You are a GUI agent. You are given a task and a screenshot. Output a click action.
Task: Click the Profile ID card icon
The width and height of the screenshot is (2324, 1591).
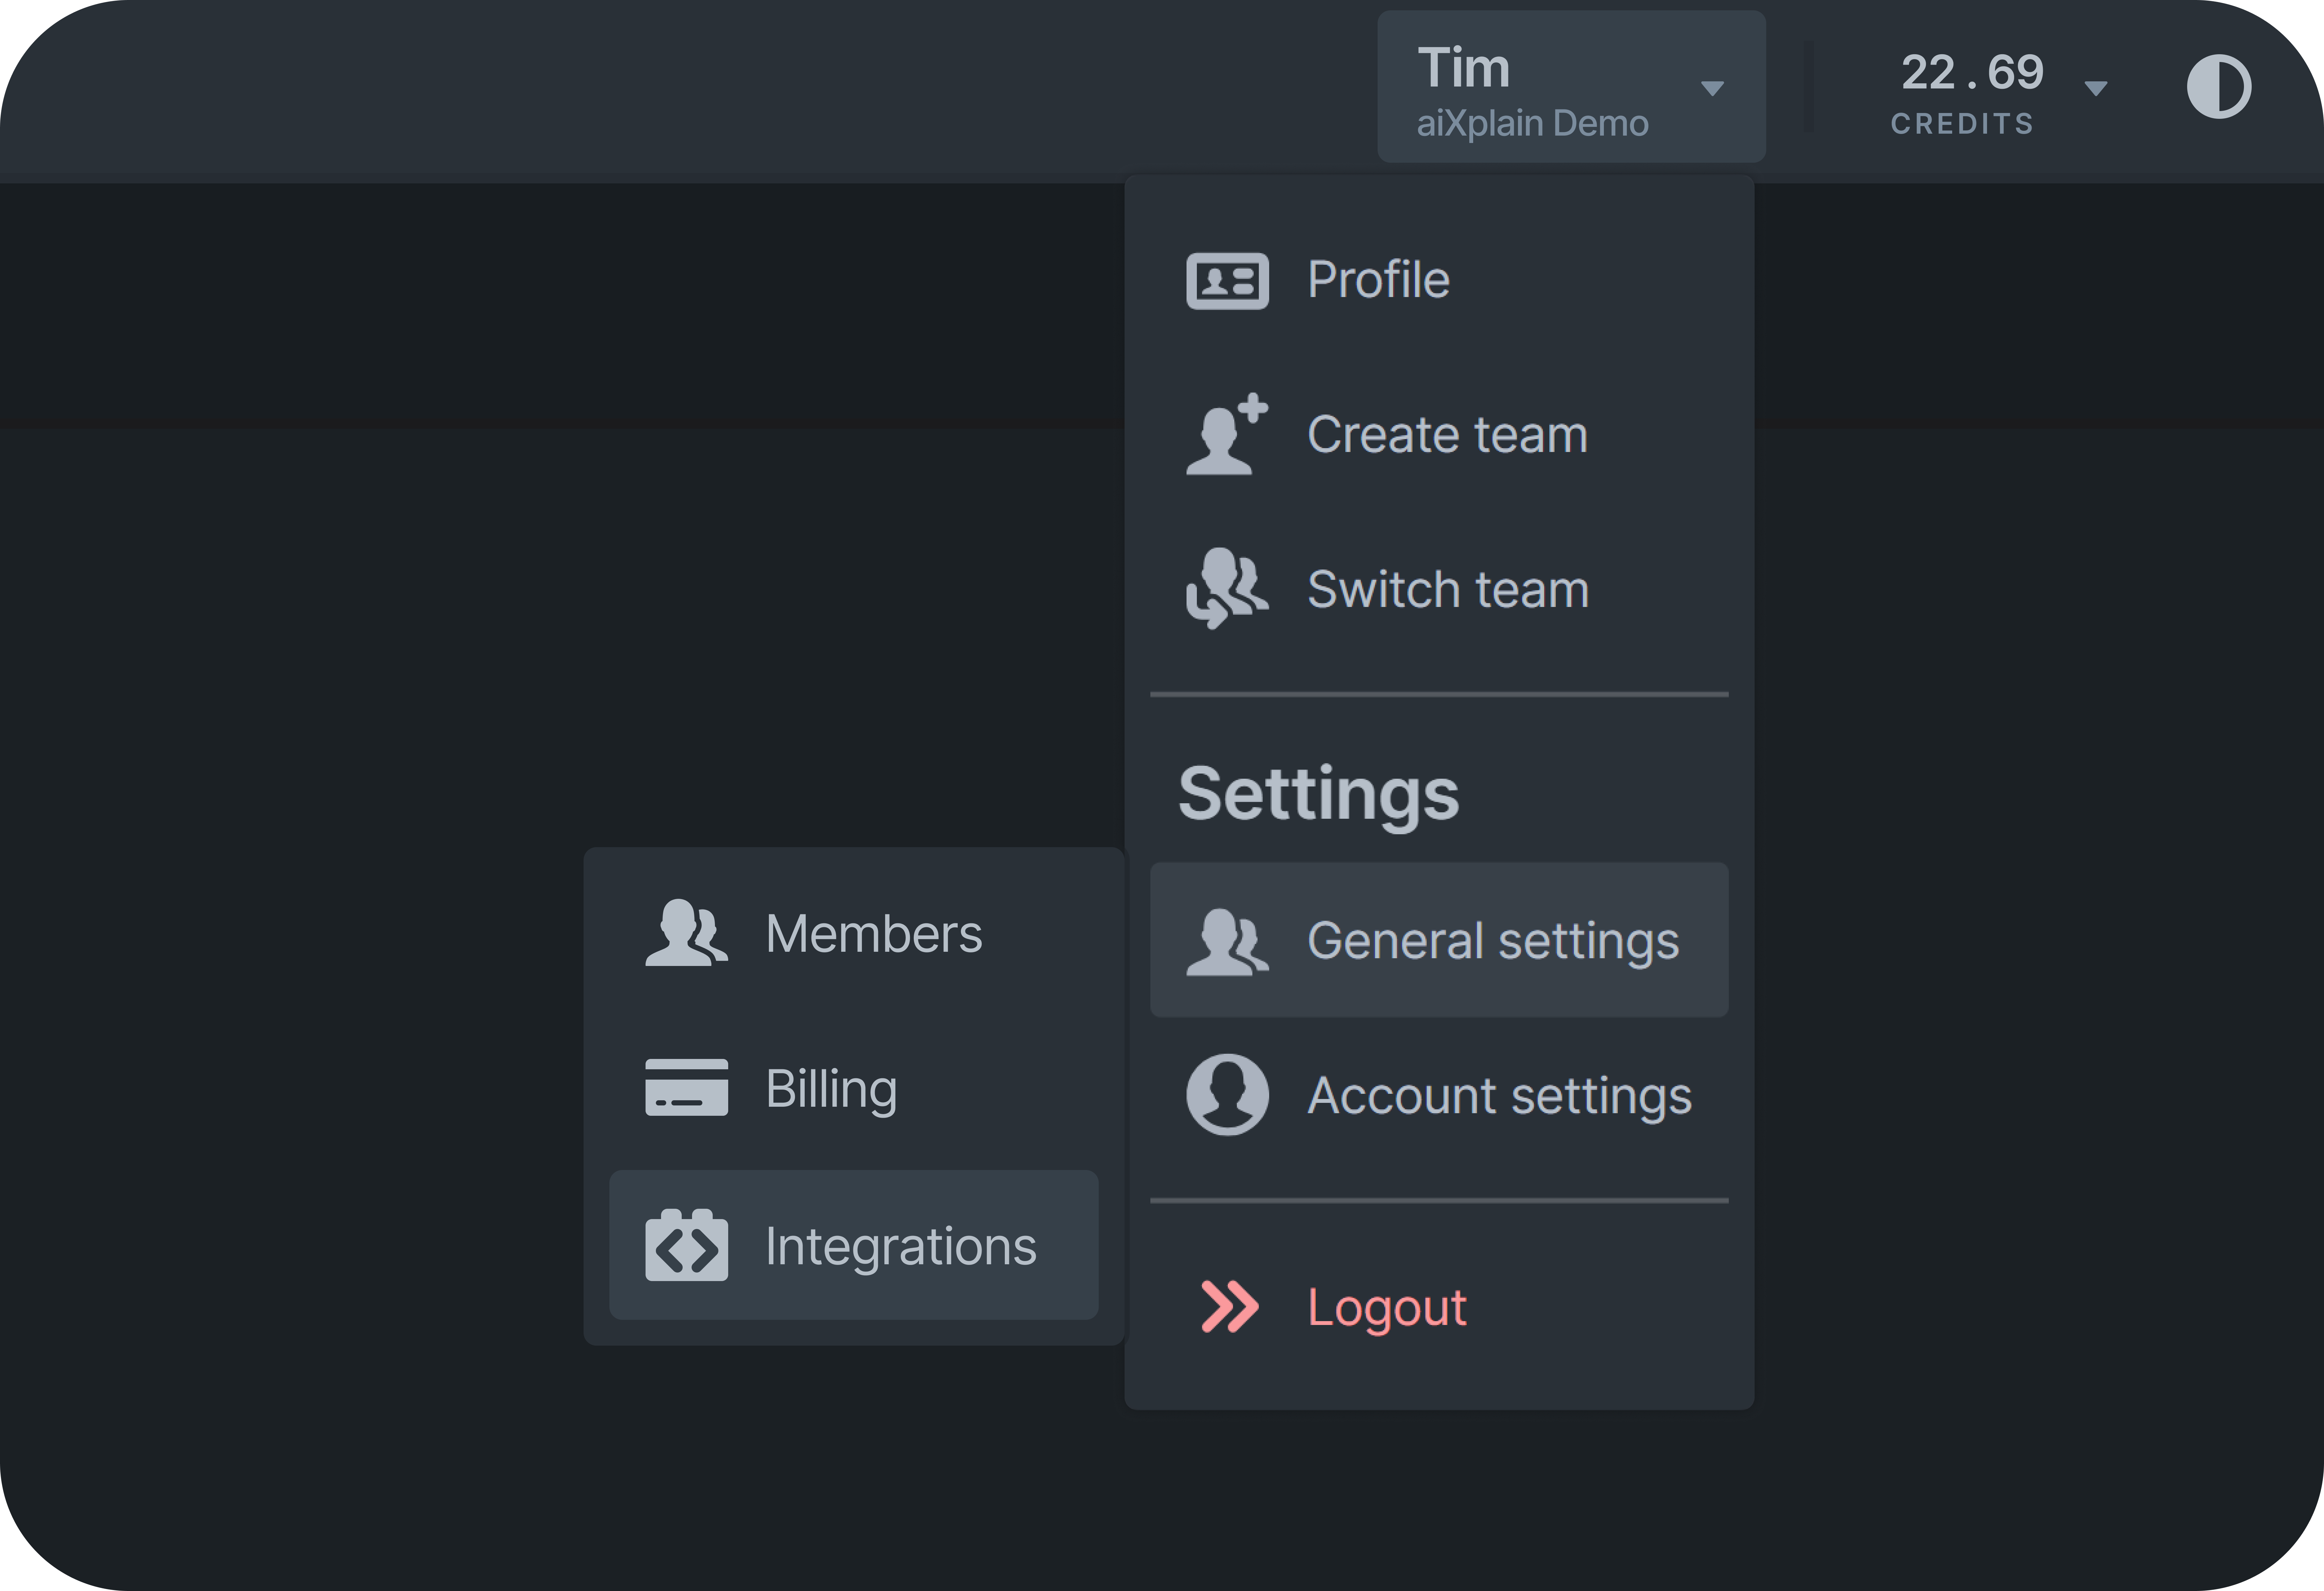1227,281
